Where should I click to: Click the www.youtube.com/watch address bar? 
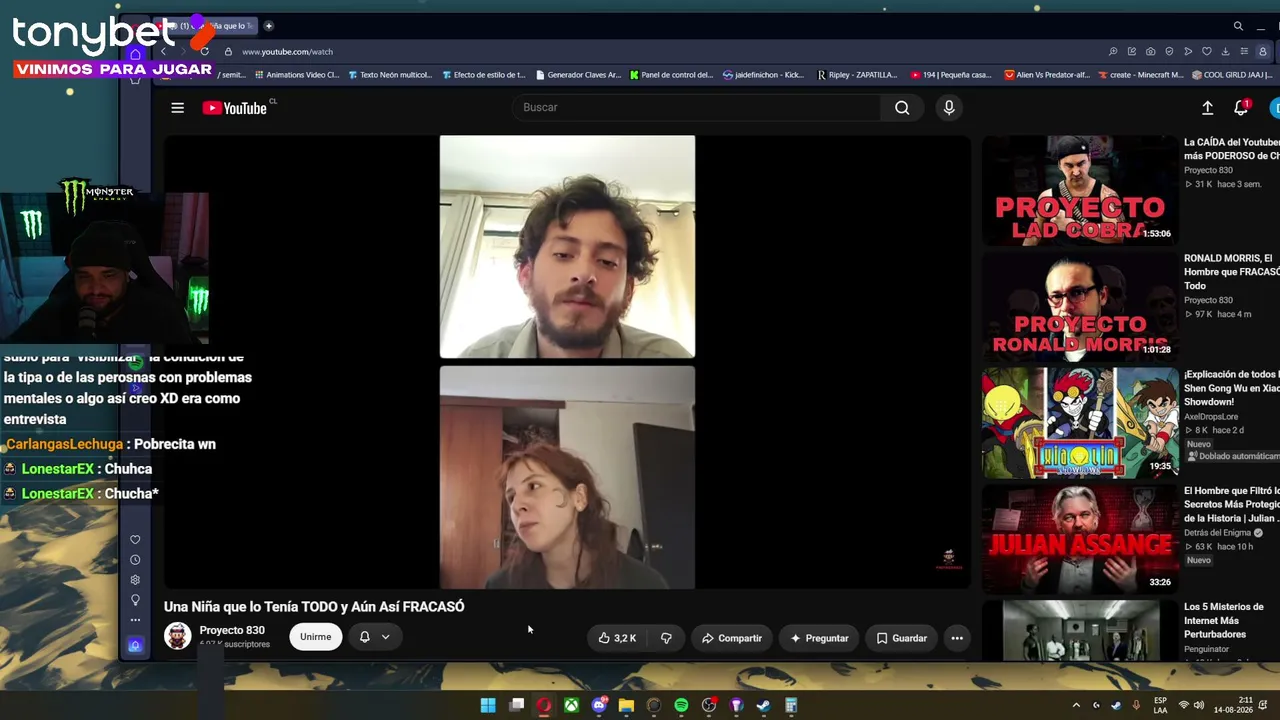(287, 51)
